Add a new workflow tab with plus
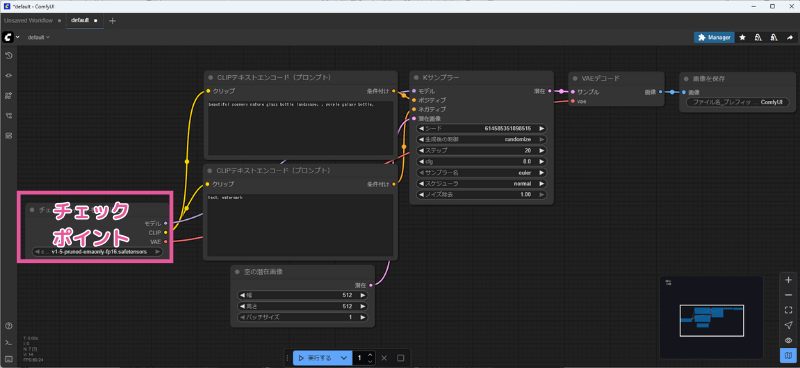 point(112,20)
